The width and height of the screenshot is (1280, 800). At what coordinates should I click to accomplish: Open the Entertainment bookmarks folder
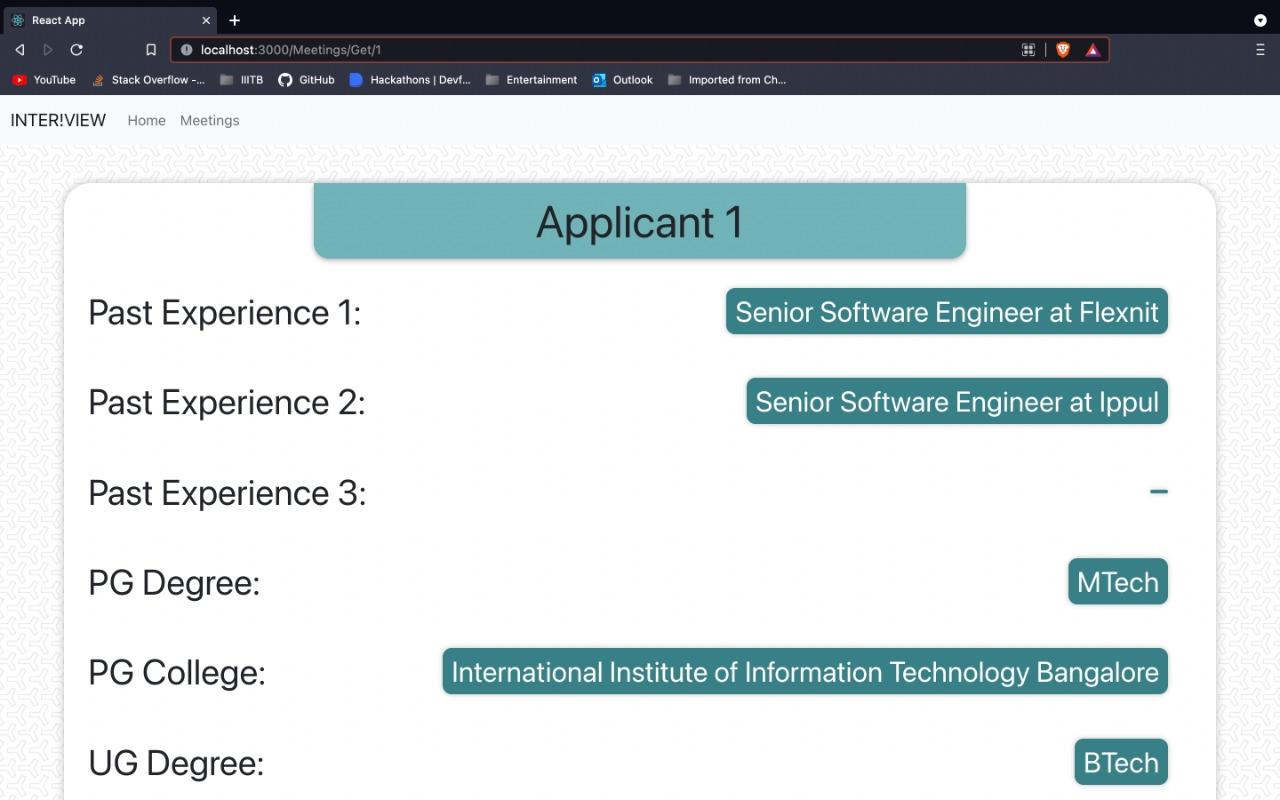point(531,80)
